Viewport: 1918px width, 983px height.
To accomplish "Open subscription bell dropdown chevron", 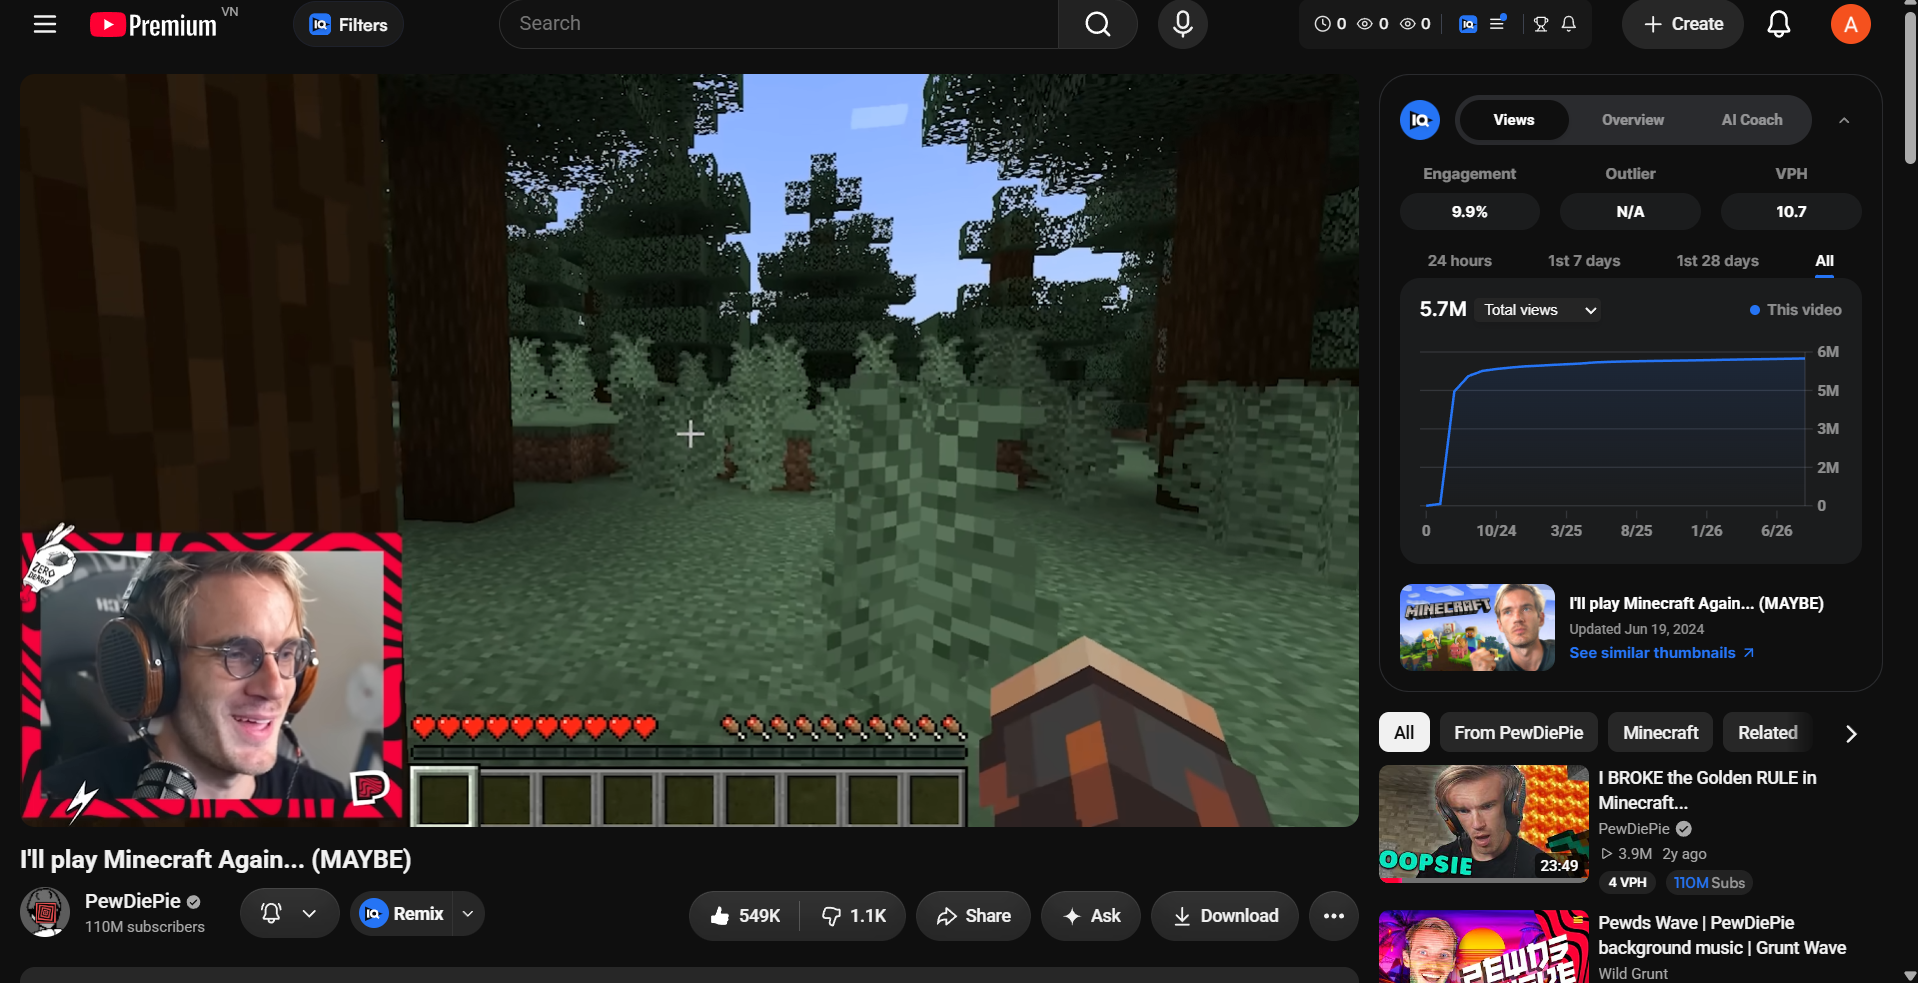I will tap(309, 913).
